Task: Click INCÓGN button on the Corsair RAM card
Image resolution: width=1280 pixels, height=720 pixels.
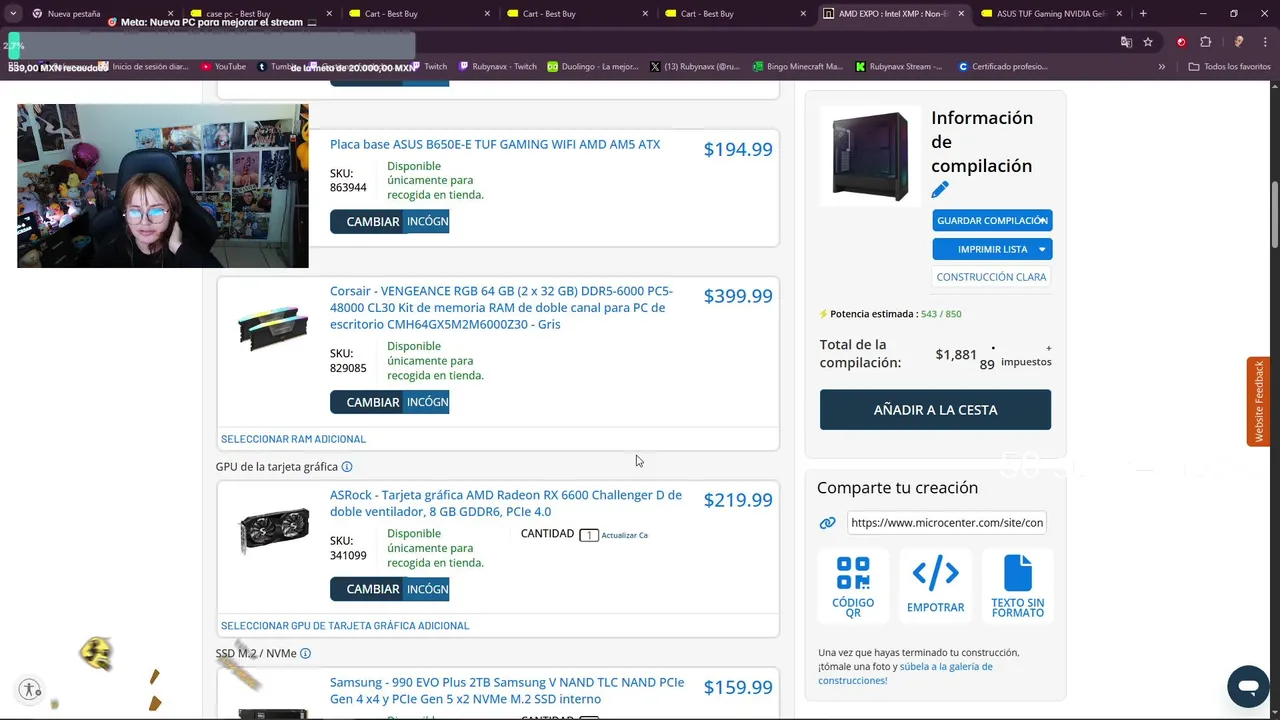Action: (x=428, y=402)
